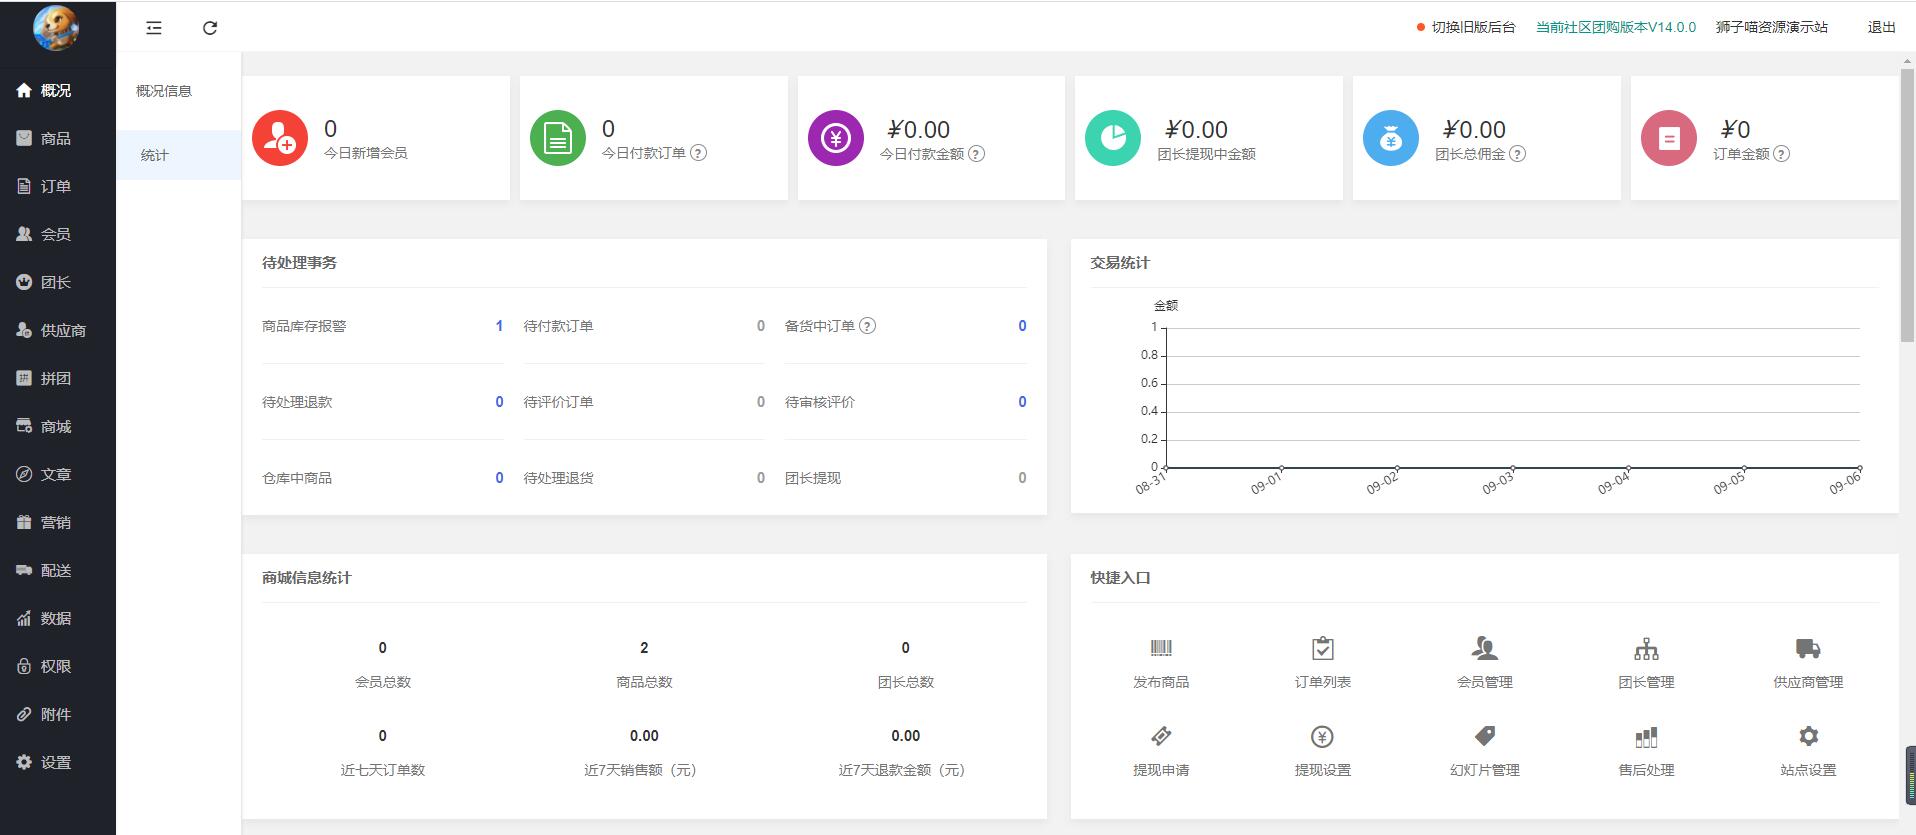Open 会员管理 shortcut icon
Screen dimensions: 1916x835
click(x=1484, y=648)
